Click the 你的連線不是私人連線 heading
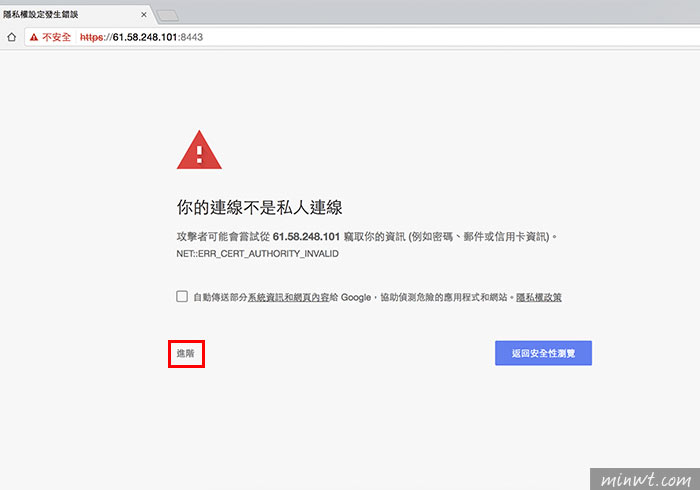 coord(259,207)
